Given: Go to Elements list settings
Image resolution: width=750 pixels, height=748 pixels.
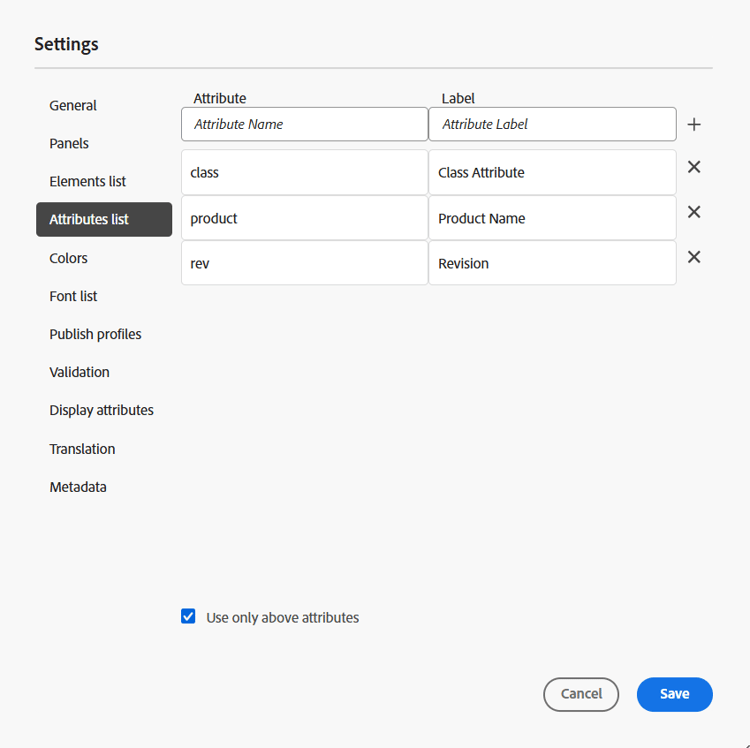Looking at the screenshot, I should 88,182.
